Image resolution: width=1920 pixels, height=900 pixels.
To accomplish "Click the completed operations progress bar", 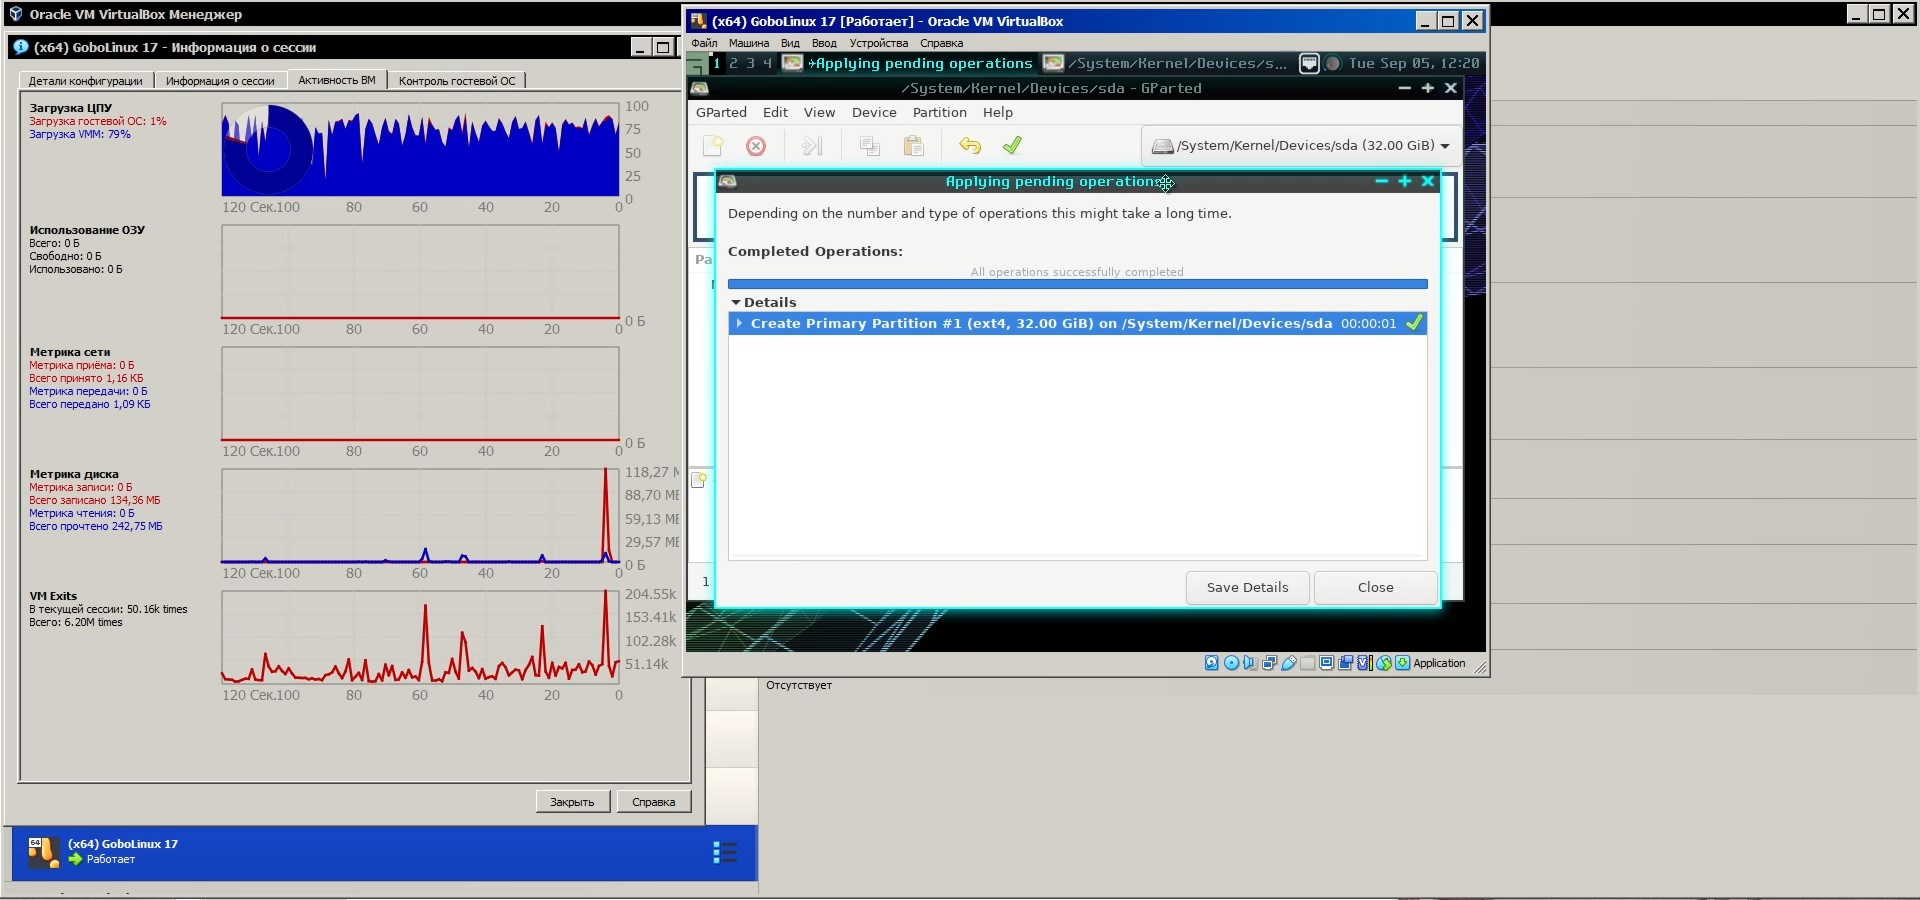I will [x=1077, y=284].
